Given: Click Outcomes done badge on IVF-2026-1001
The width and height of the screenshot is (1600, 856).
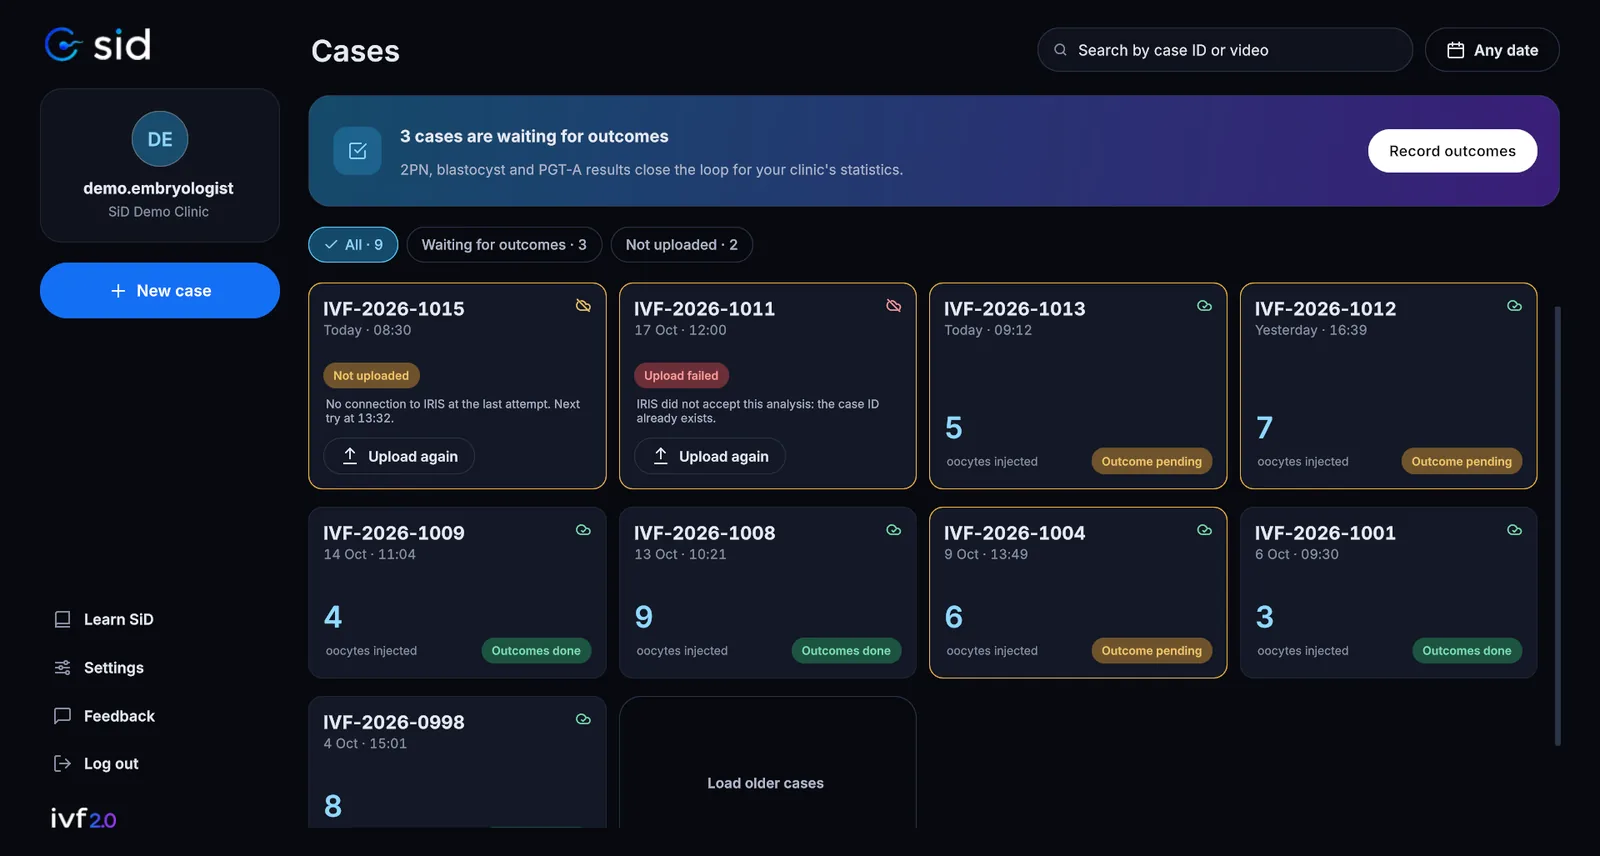Looking at the screenshot, I should [x=1467, y=651].
